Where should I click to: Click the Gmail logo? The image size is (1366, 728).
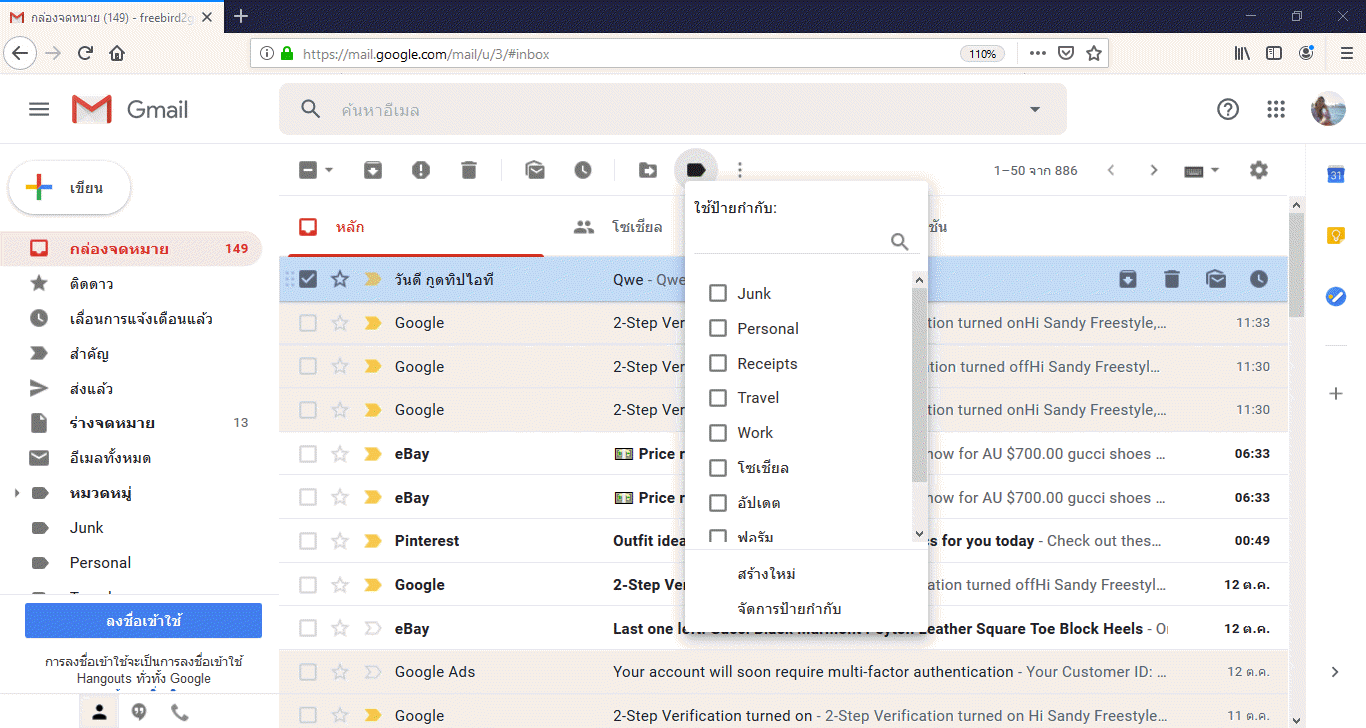pos(130,110)
